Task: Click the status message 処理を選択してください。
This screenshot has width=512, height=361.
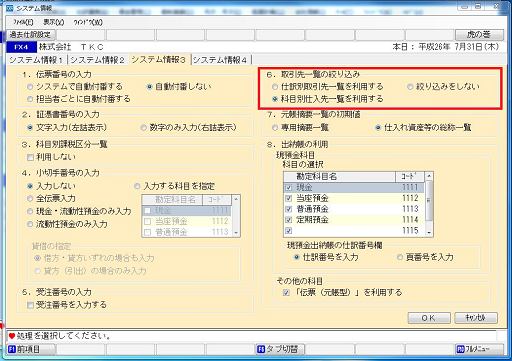Action: (64, 336)
